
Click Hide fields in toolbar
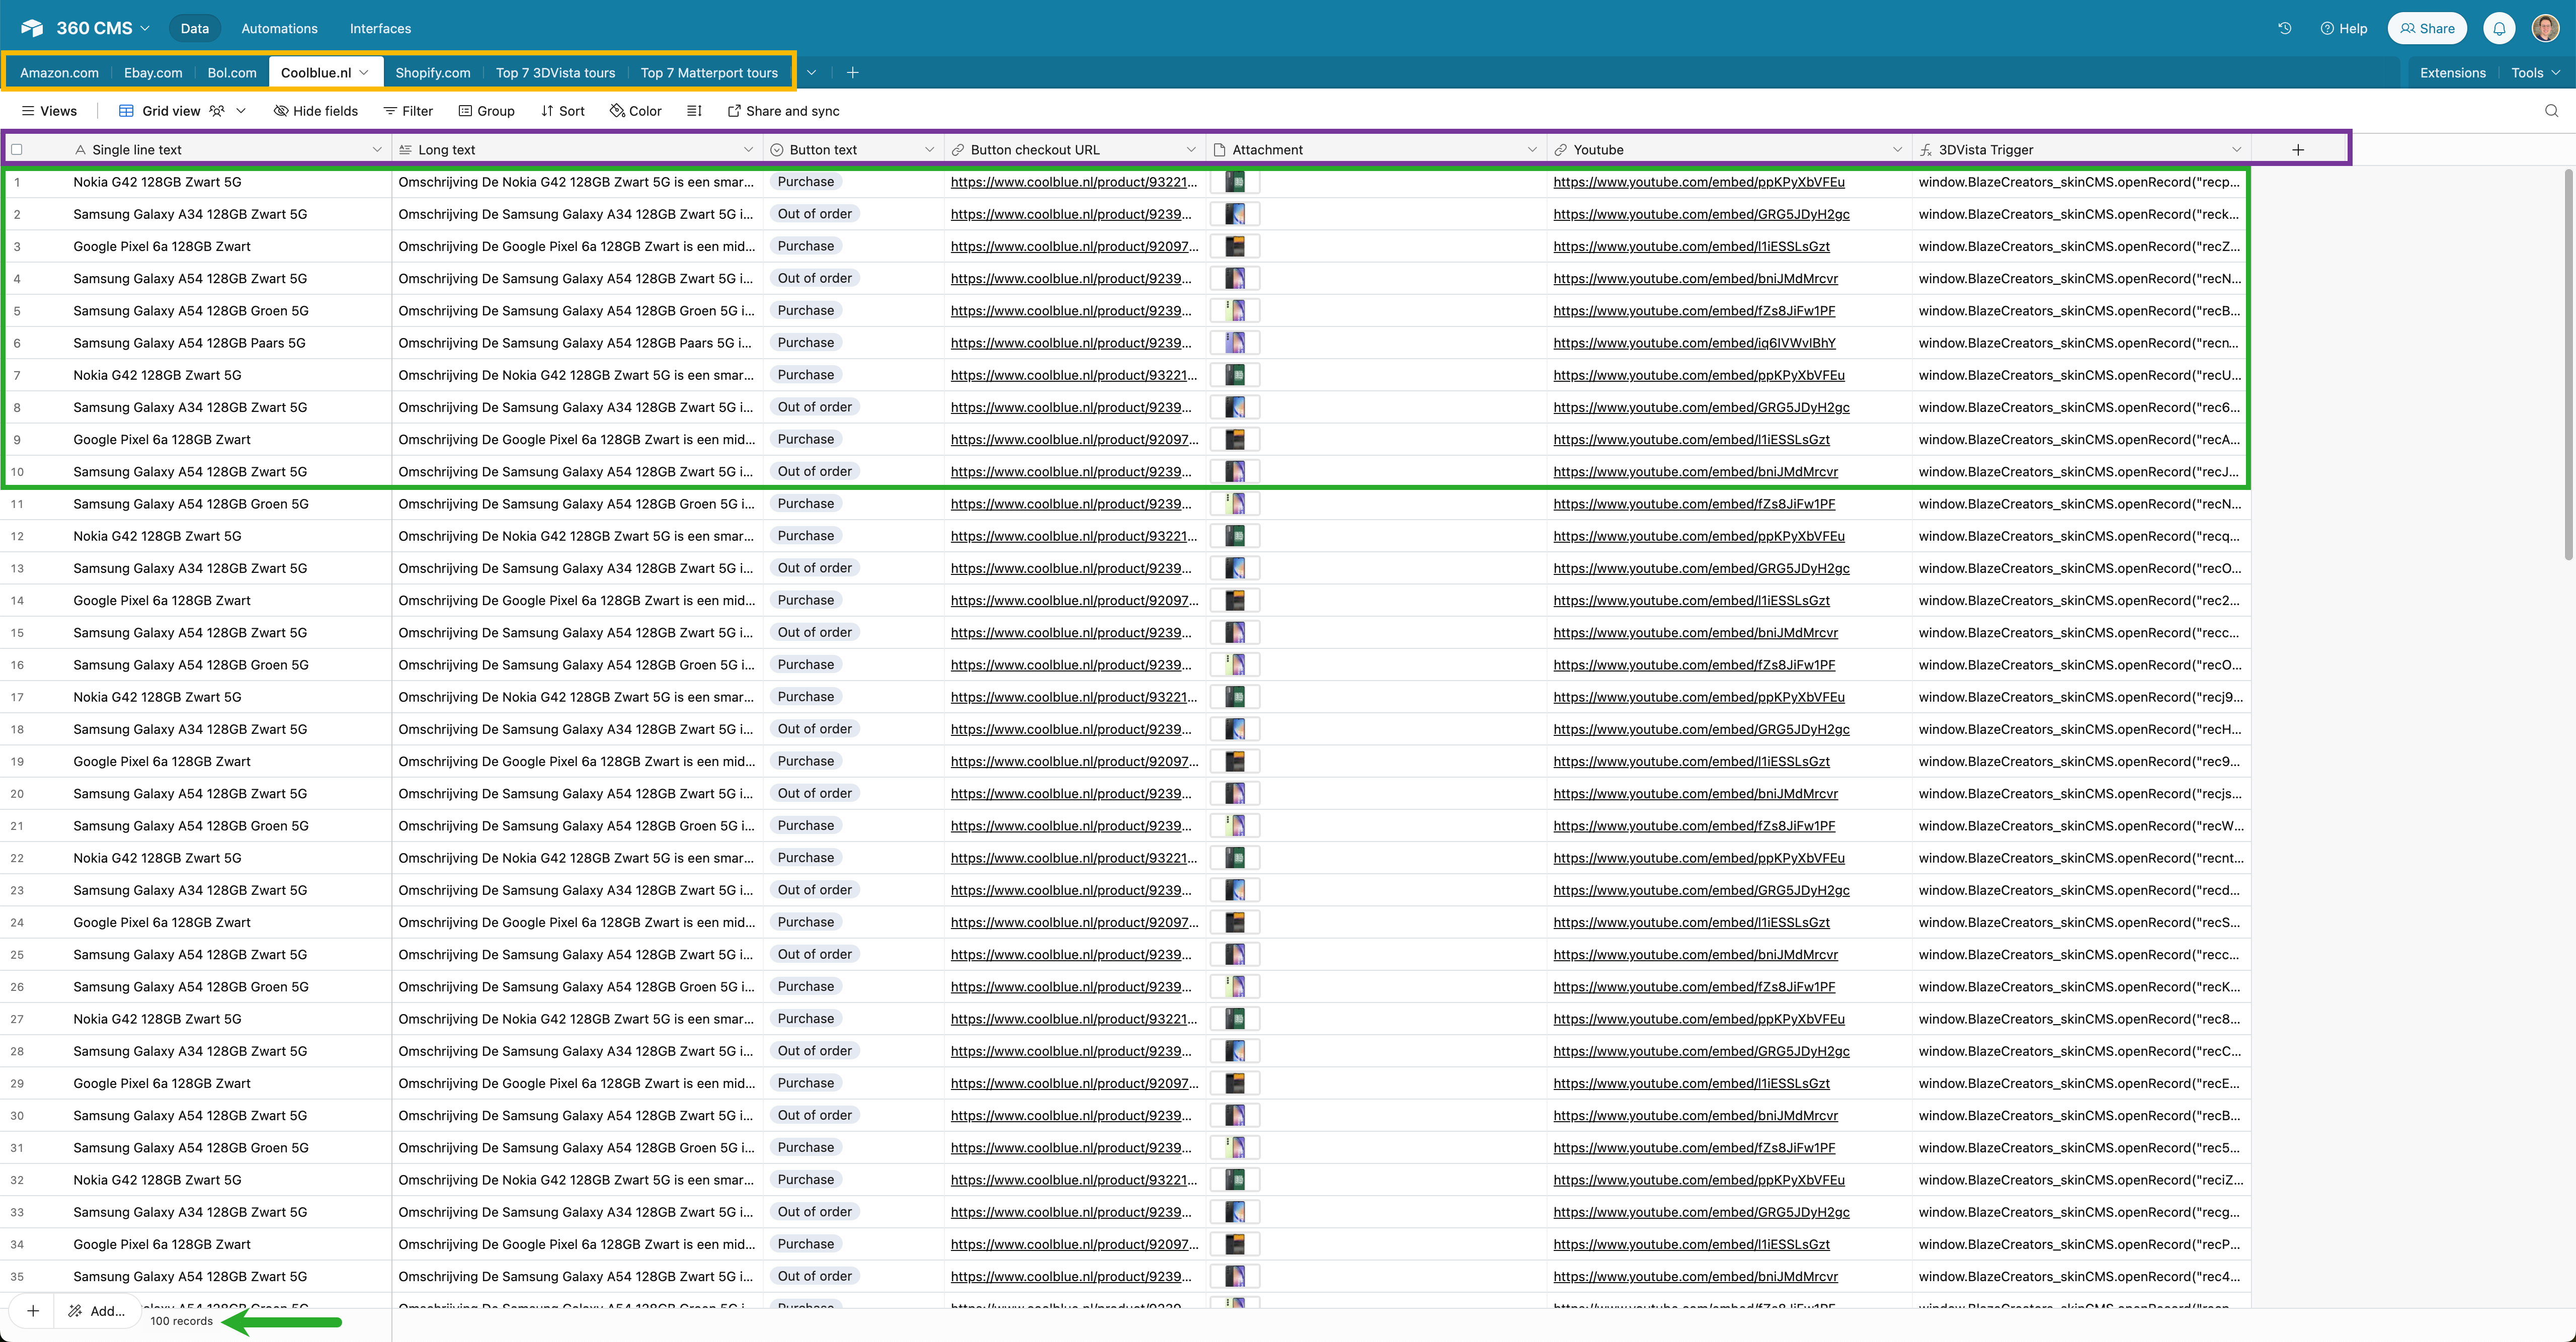(x=316, y=111)
